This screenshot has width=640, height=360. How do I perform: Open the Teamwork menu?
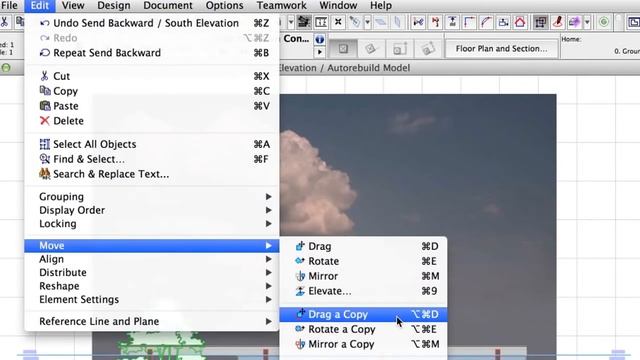(x=282, y=5)
